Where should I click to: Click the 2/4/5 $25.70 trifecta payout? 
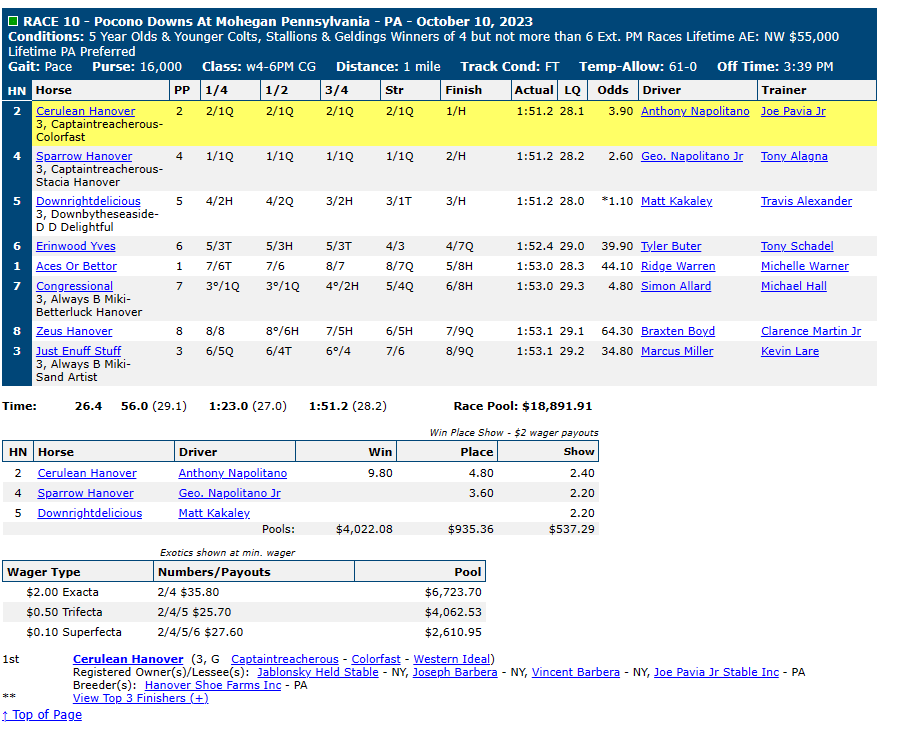click(194, 612)
